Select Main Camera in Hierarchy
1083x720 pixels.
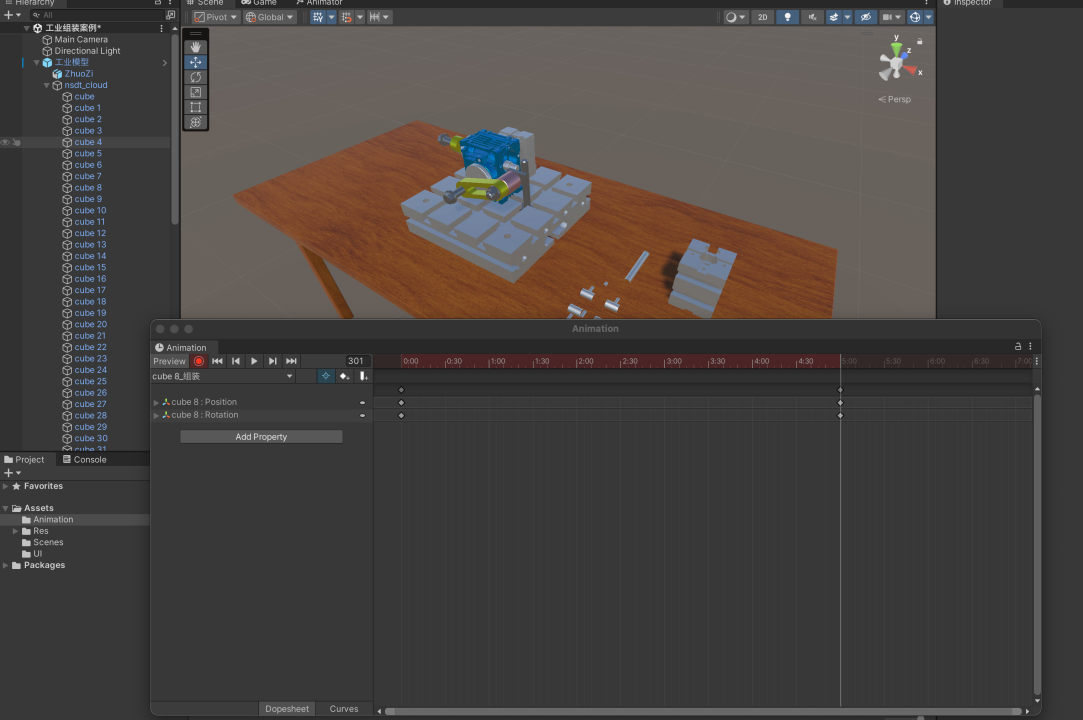(x=81, y=40)
